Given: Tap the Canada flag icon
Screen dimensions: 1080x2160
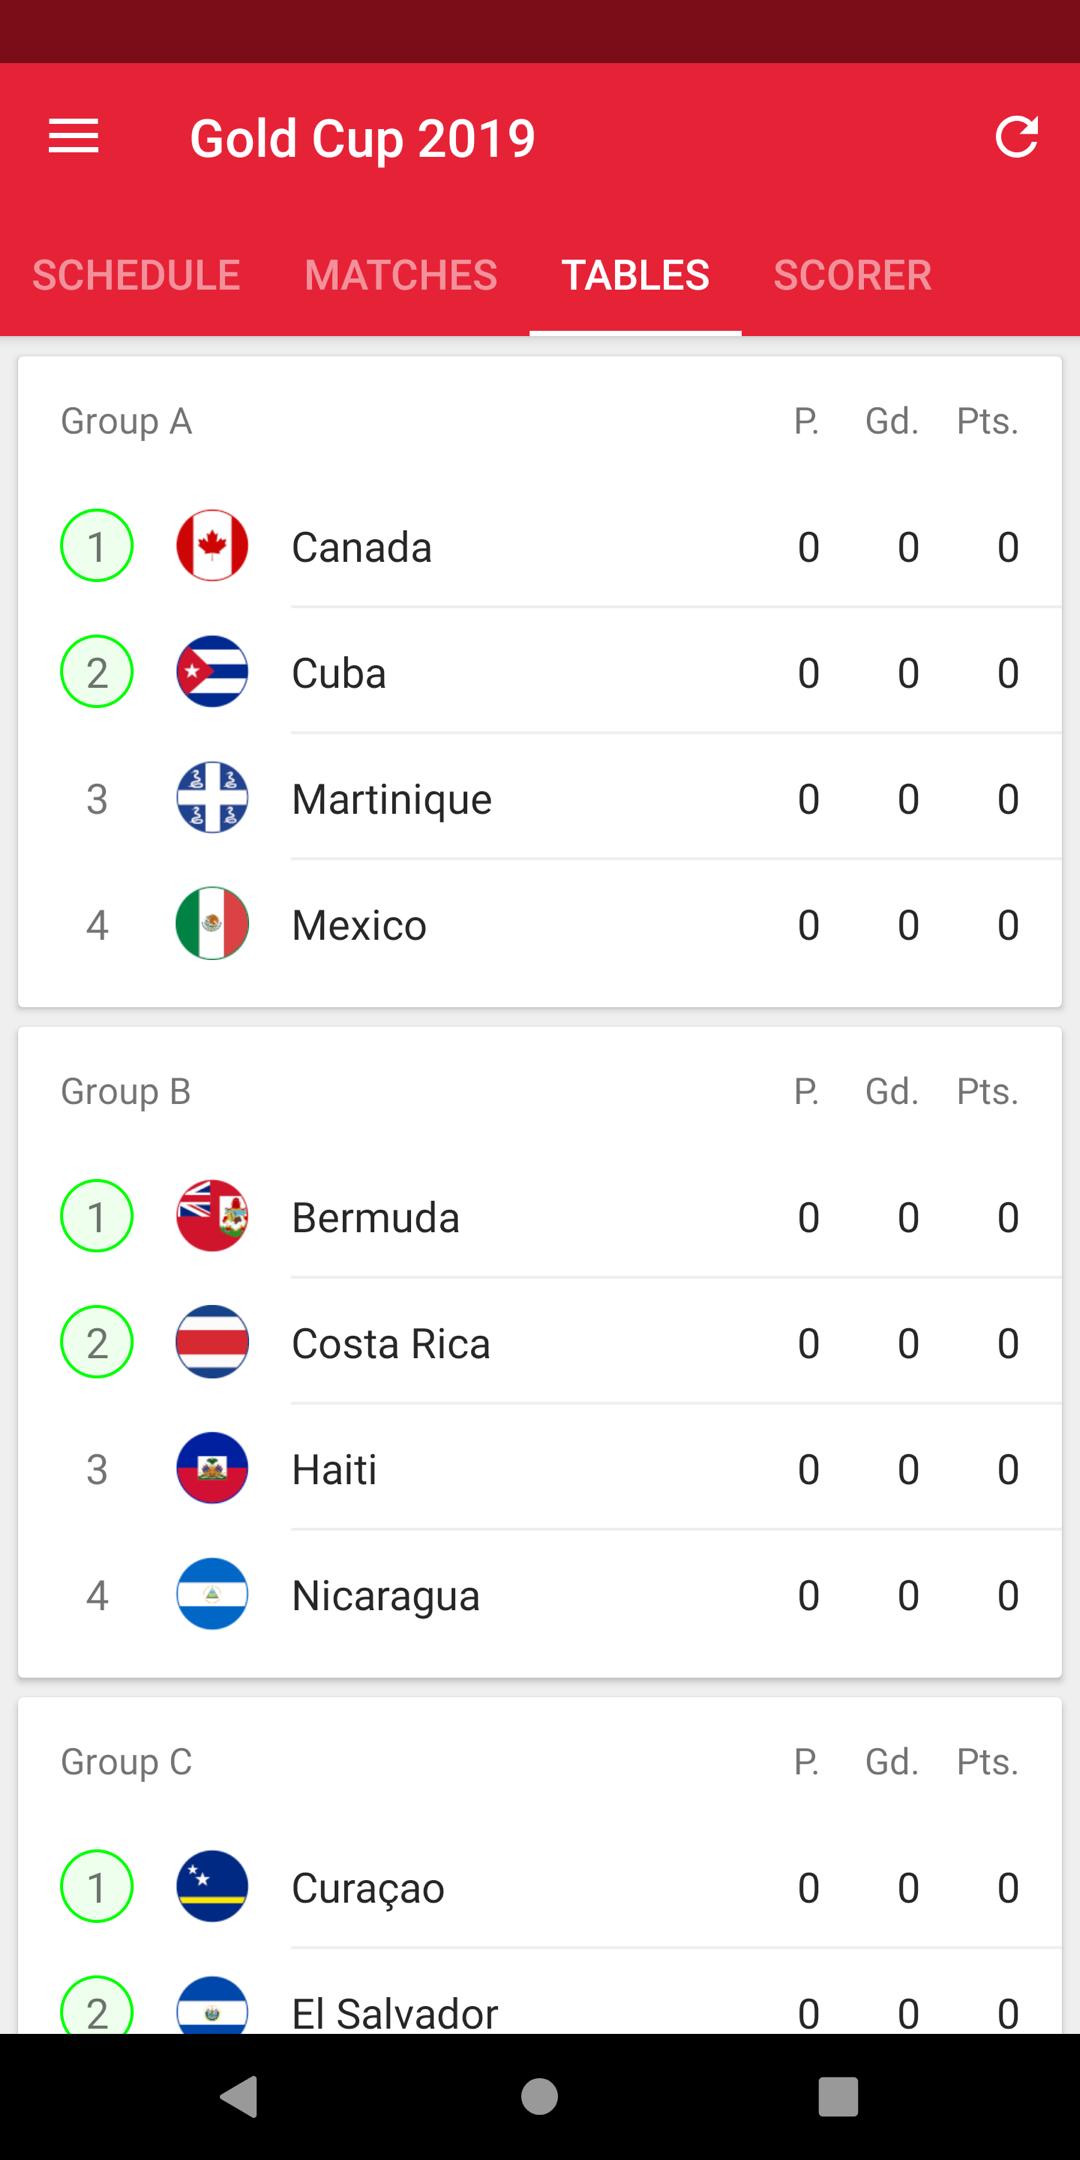Looking at the screenshot, I should pos(212,546).
